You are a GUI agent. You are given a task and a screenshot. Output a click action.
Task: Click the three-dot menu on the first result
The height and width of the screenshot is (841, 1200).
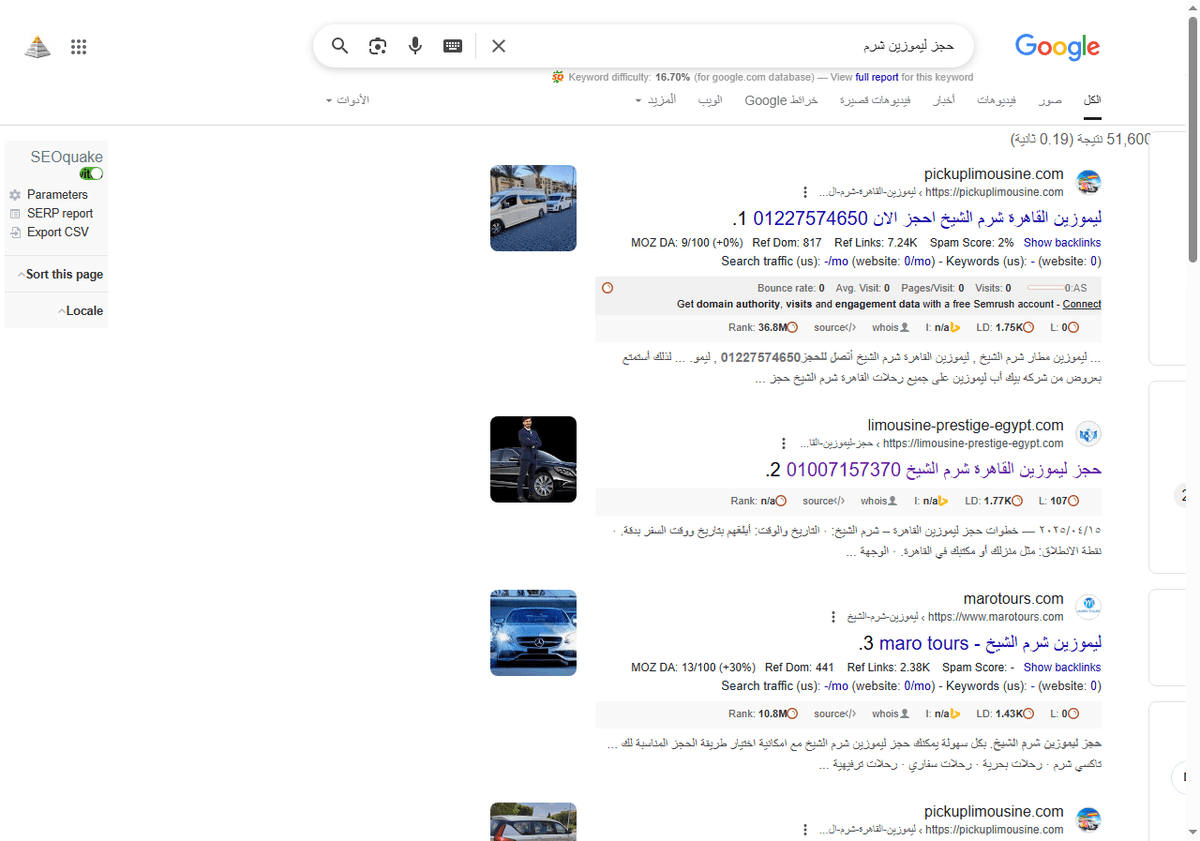805,192
